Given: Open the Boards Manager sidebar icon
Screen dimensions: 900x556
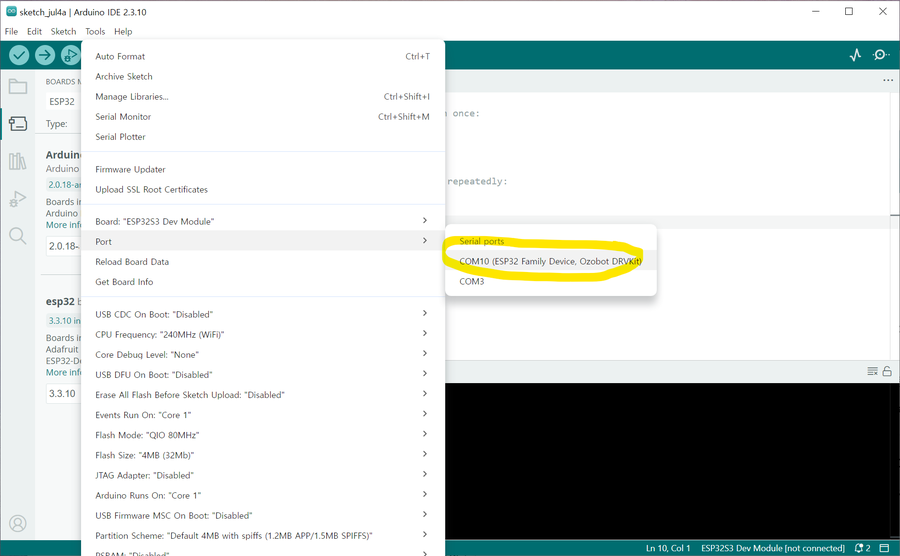Looking at the screenshot, I should [18, 123].
